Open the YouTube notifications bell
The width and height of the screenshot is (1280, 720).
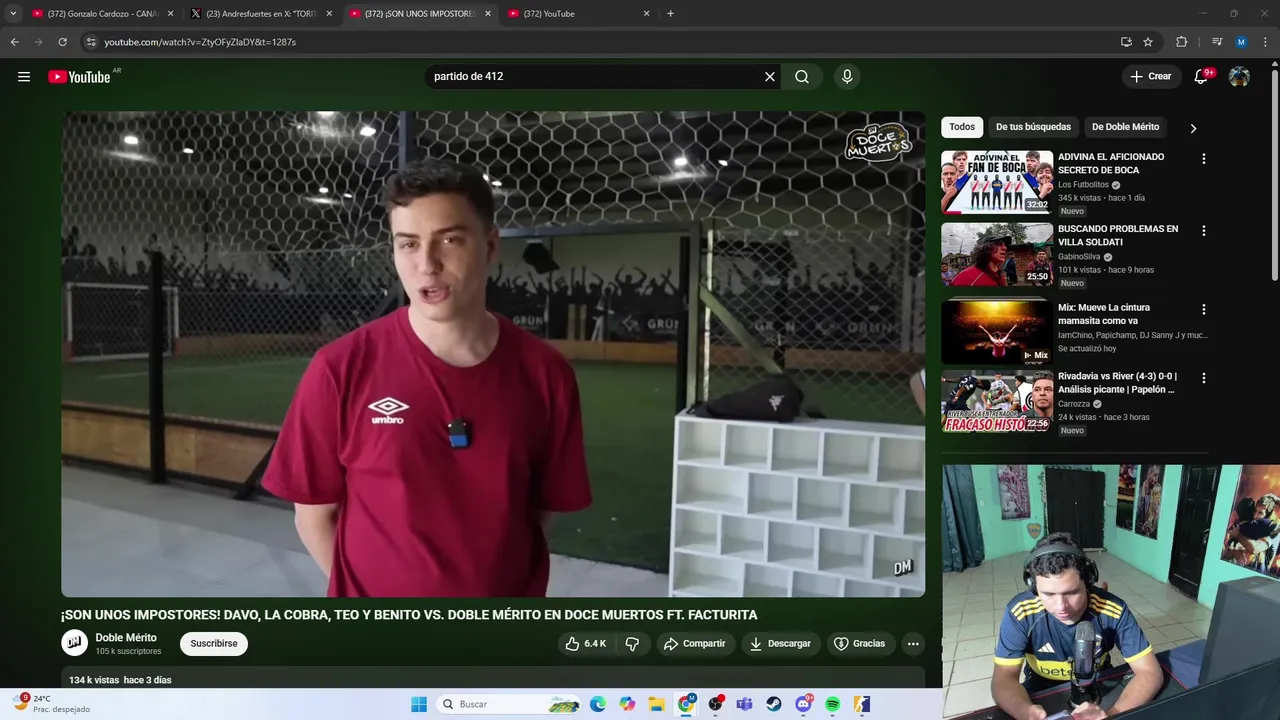[1201, 77]
